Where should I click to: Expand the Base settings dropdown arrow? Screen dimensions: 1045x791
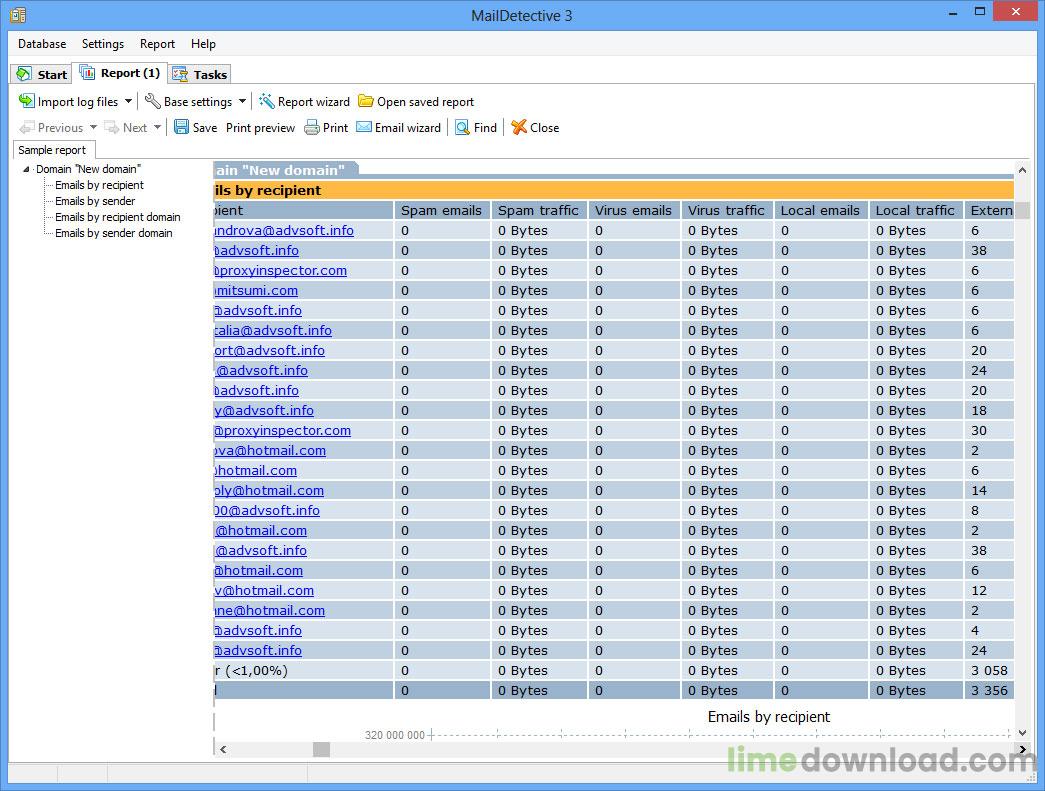(243, 101)
